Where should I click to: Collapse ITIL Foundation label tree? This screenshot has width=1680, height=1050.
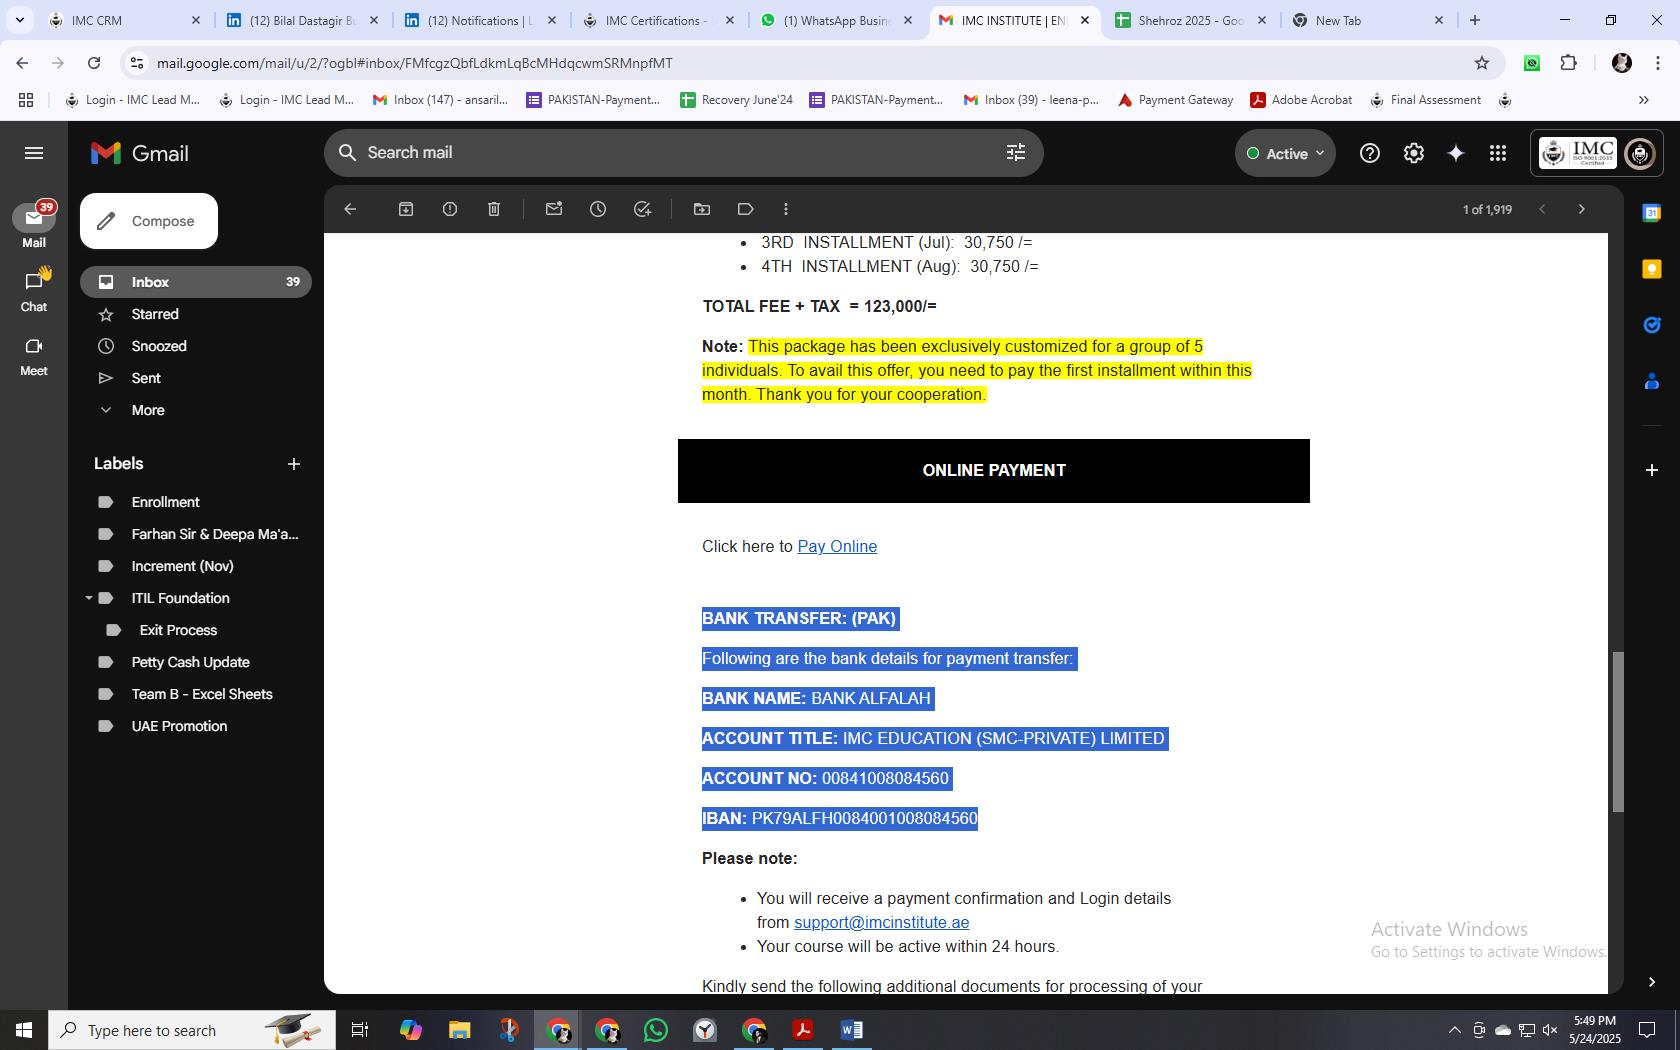click(x=89, y=598)
